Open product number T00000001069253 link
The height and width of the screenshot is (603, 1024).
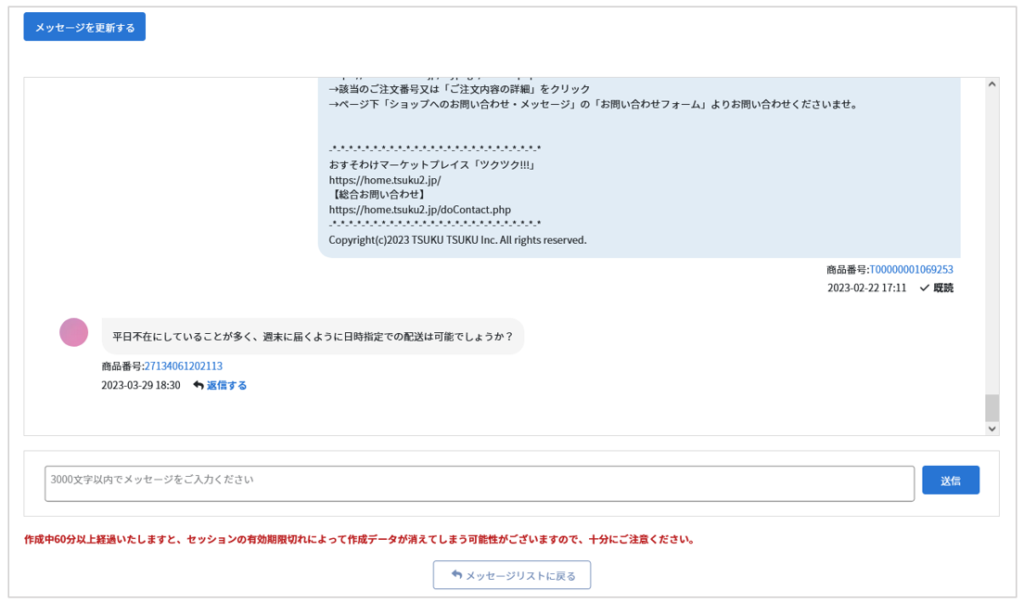(x=910, y=269)
